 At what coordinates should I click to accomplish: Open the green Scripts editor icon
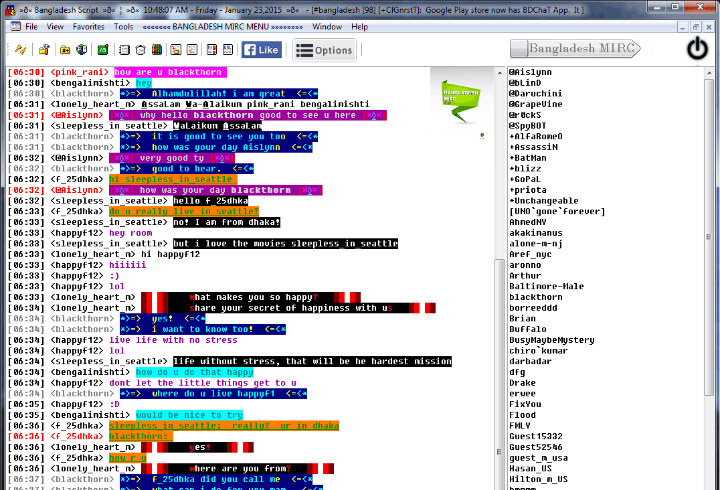103,50
